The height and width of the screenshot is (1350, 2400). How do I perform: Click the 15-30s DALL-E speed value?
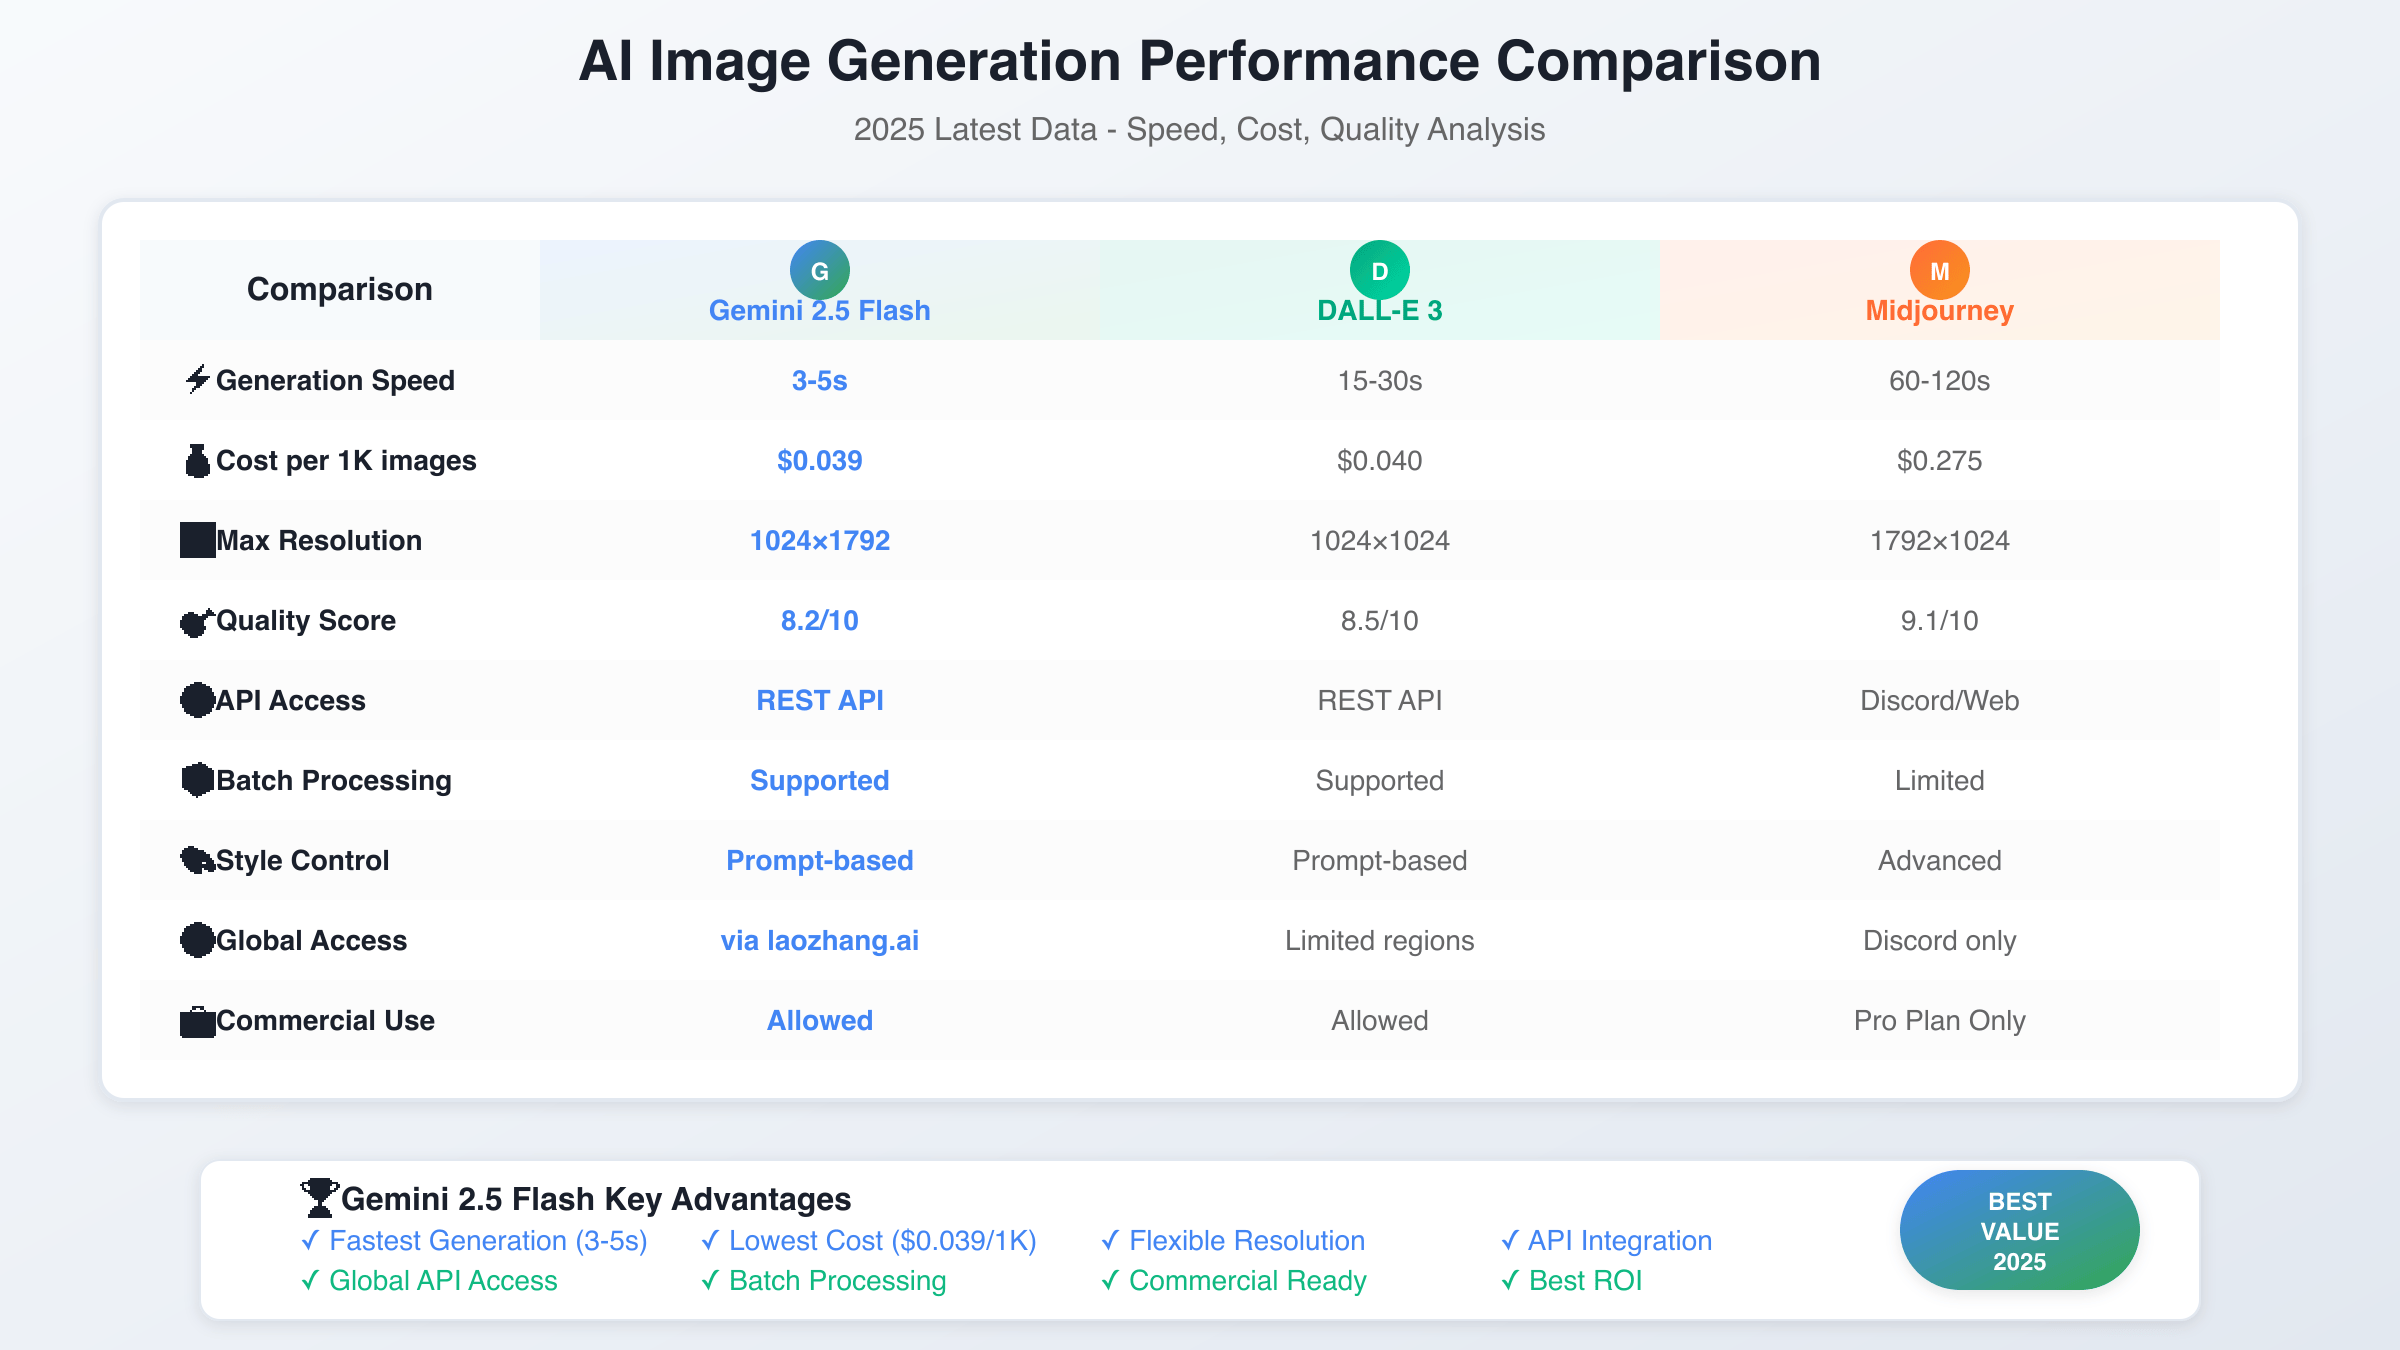(1380, 380)
